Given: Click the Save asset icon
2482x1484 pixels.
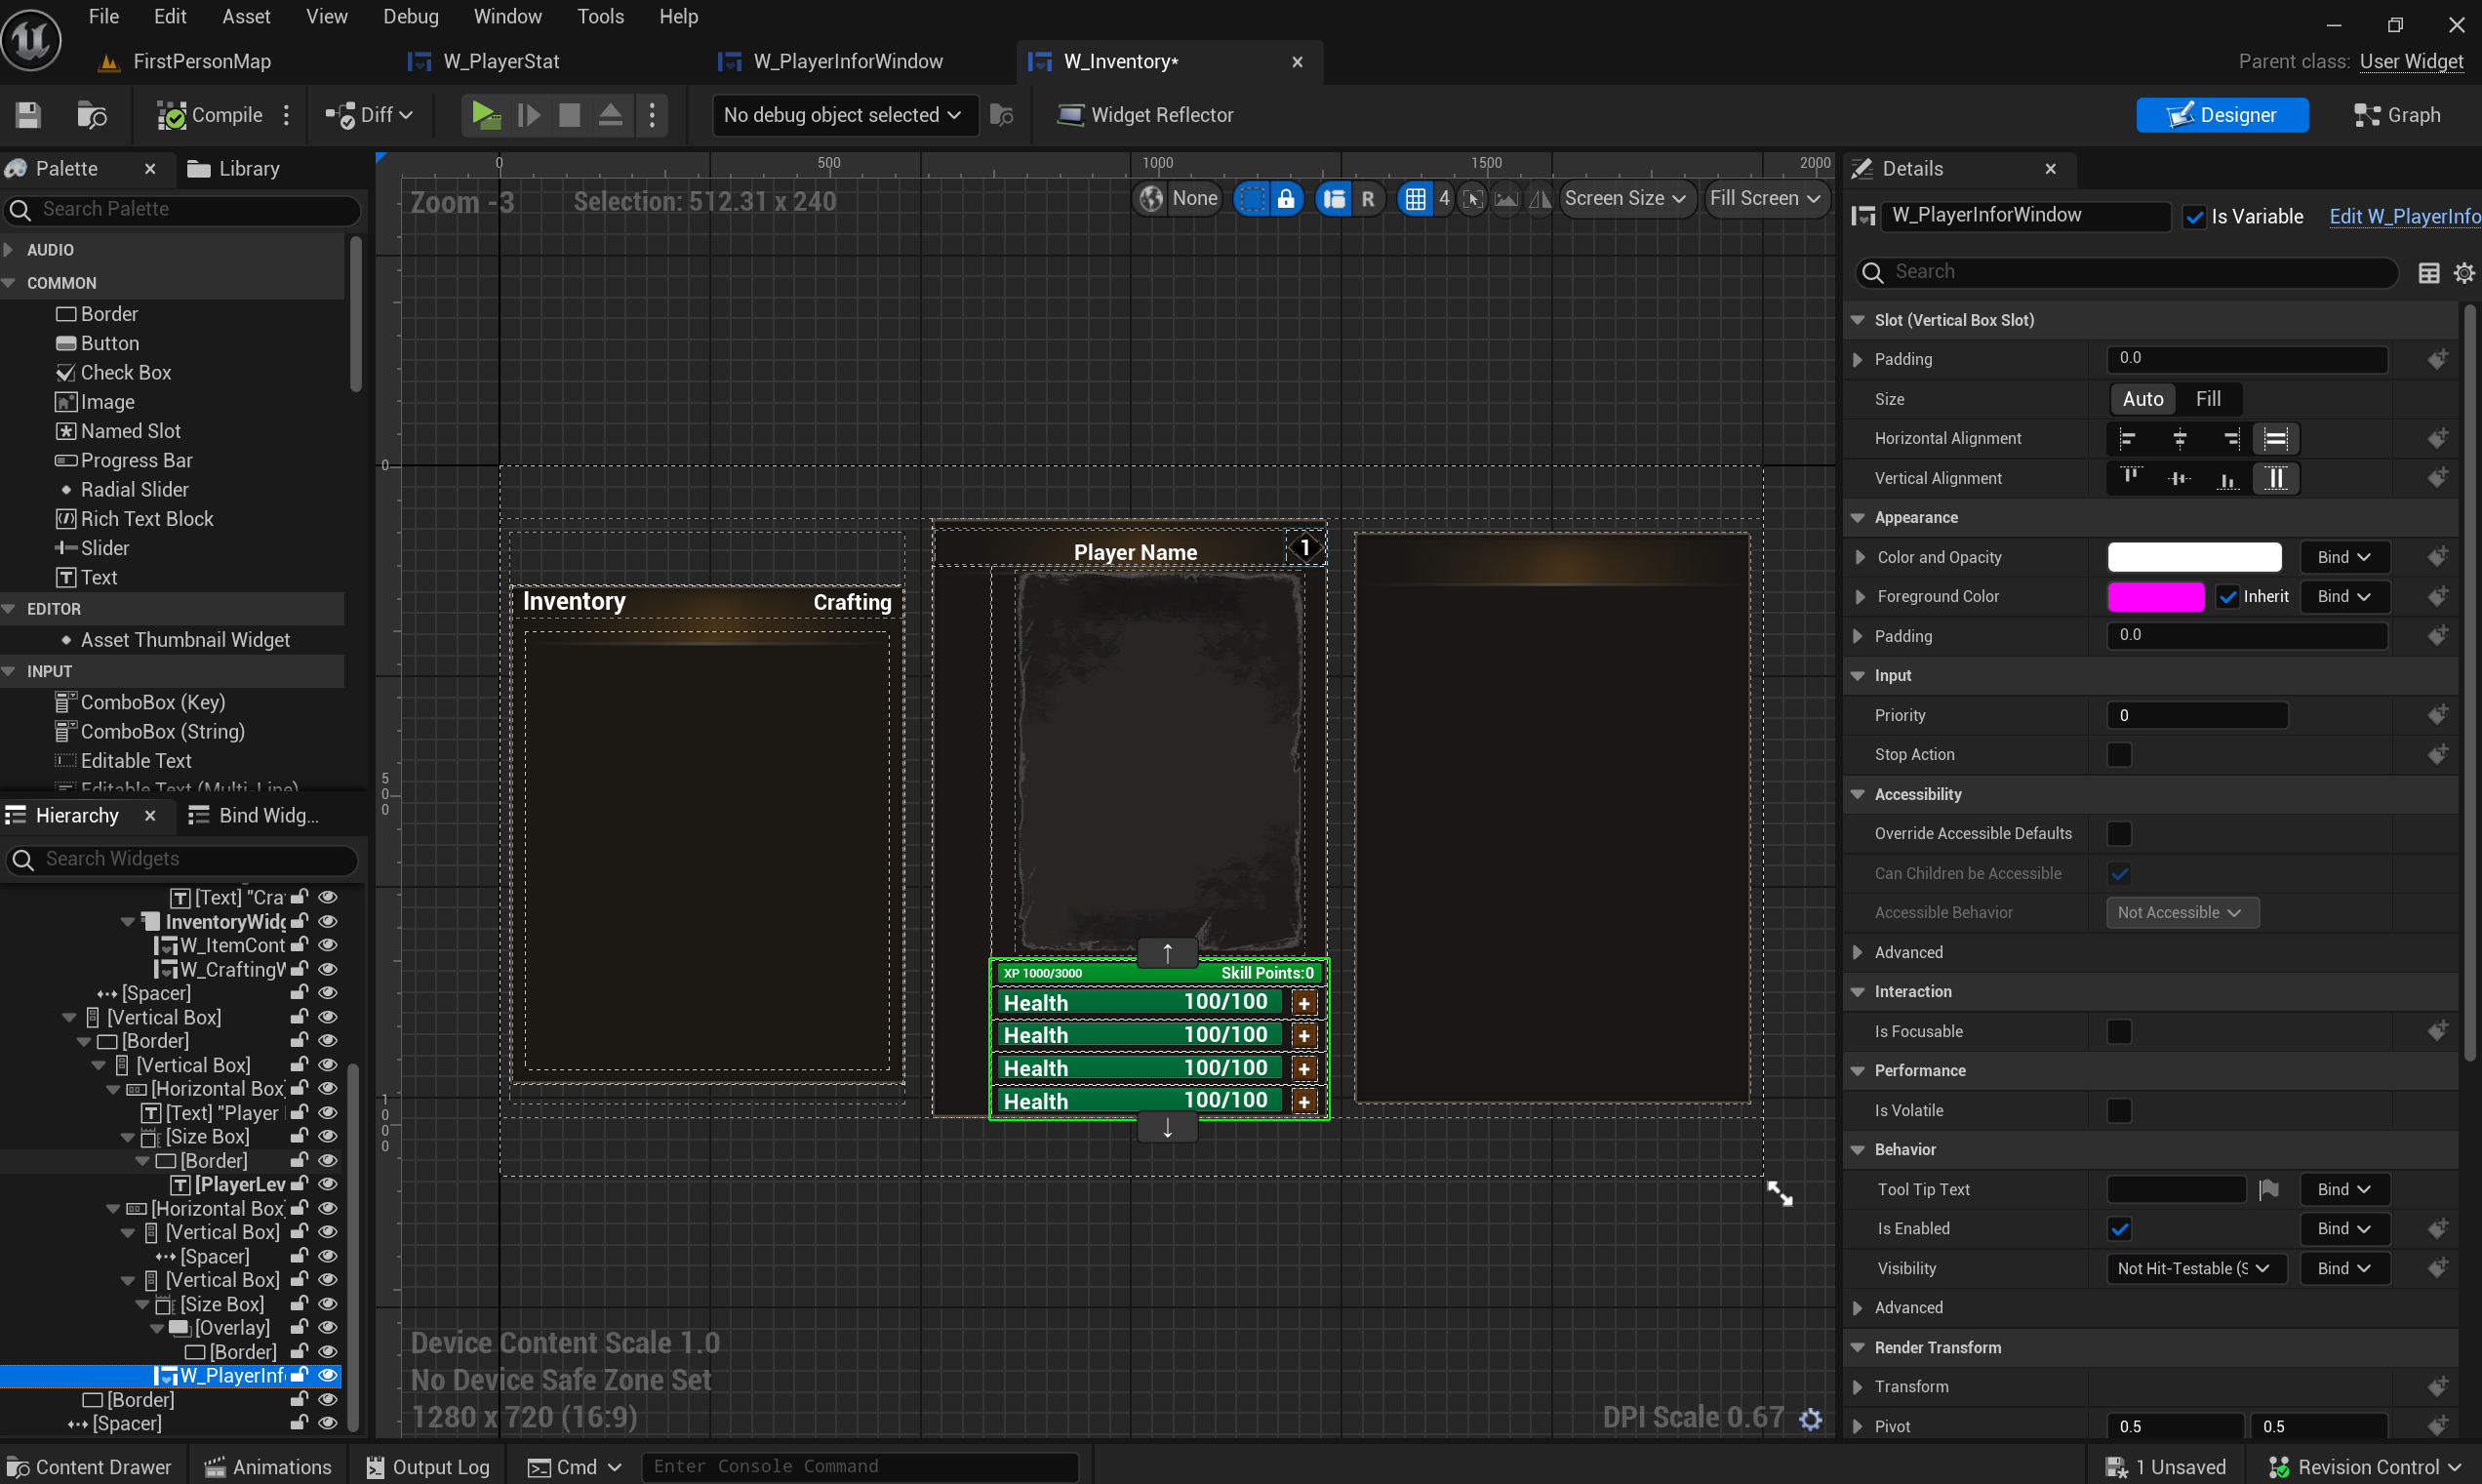Looking at the screenshot, I should tap(28, 115).
